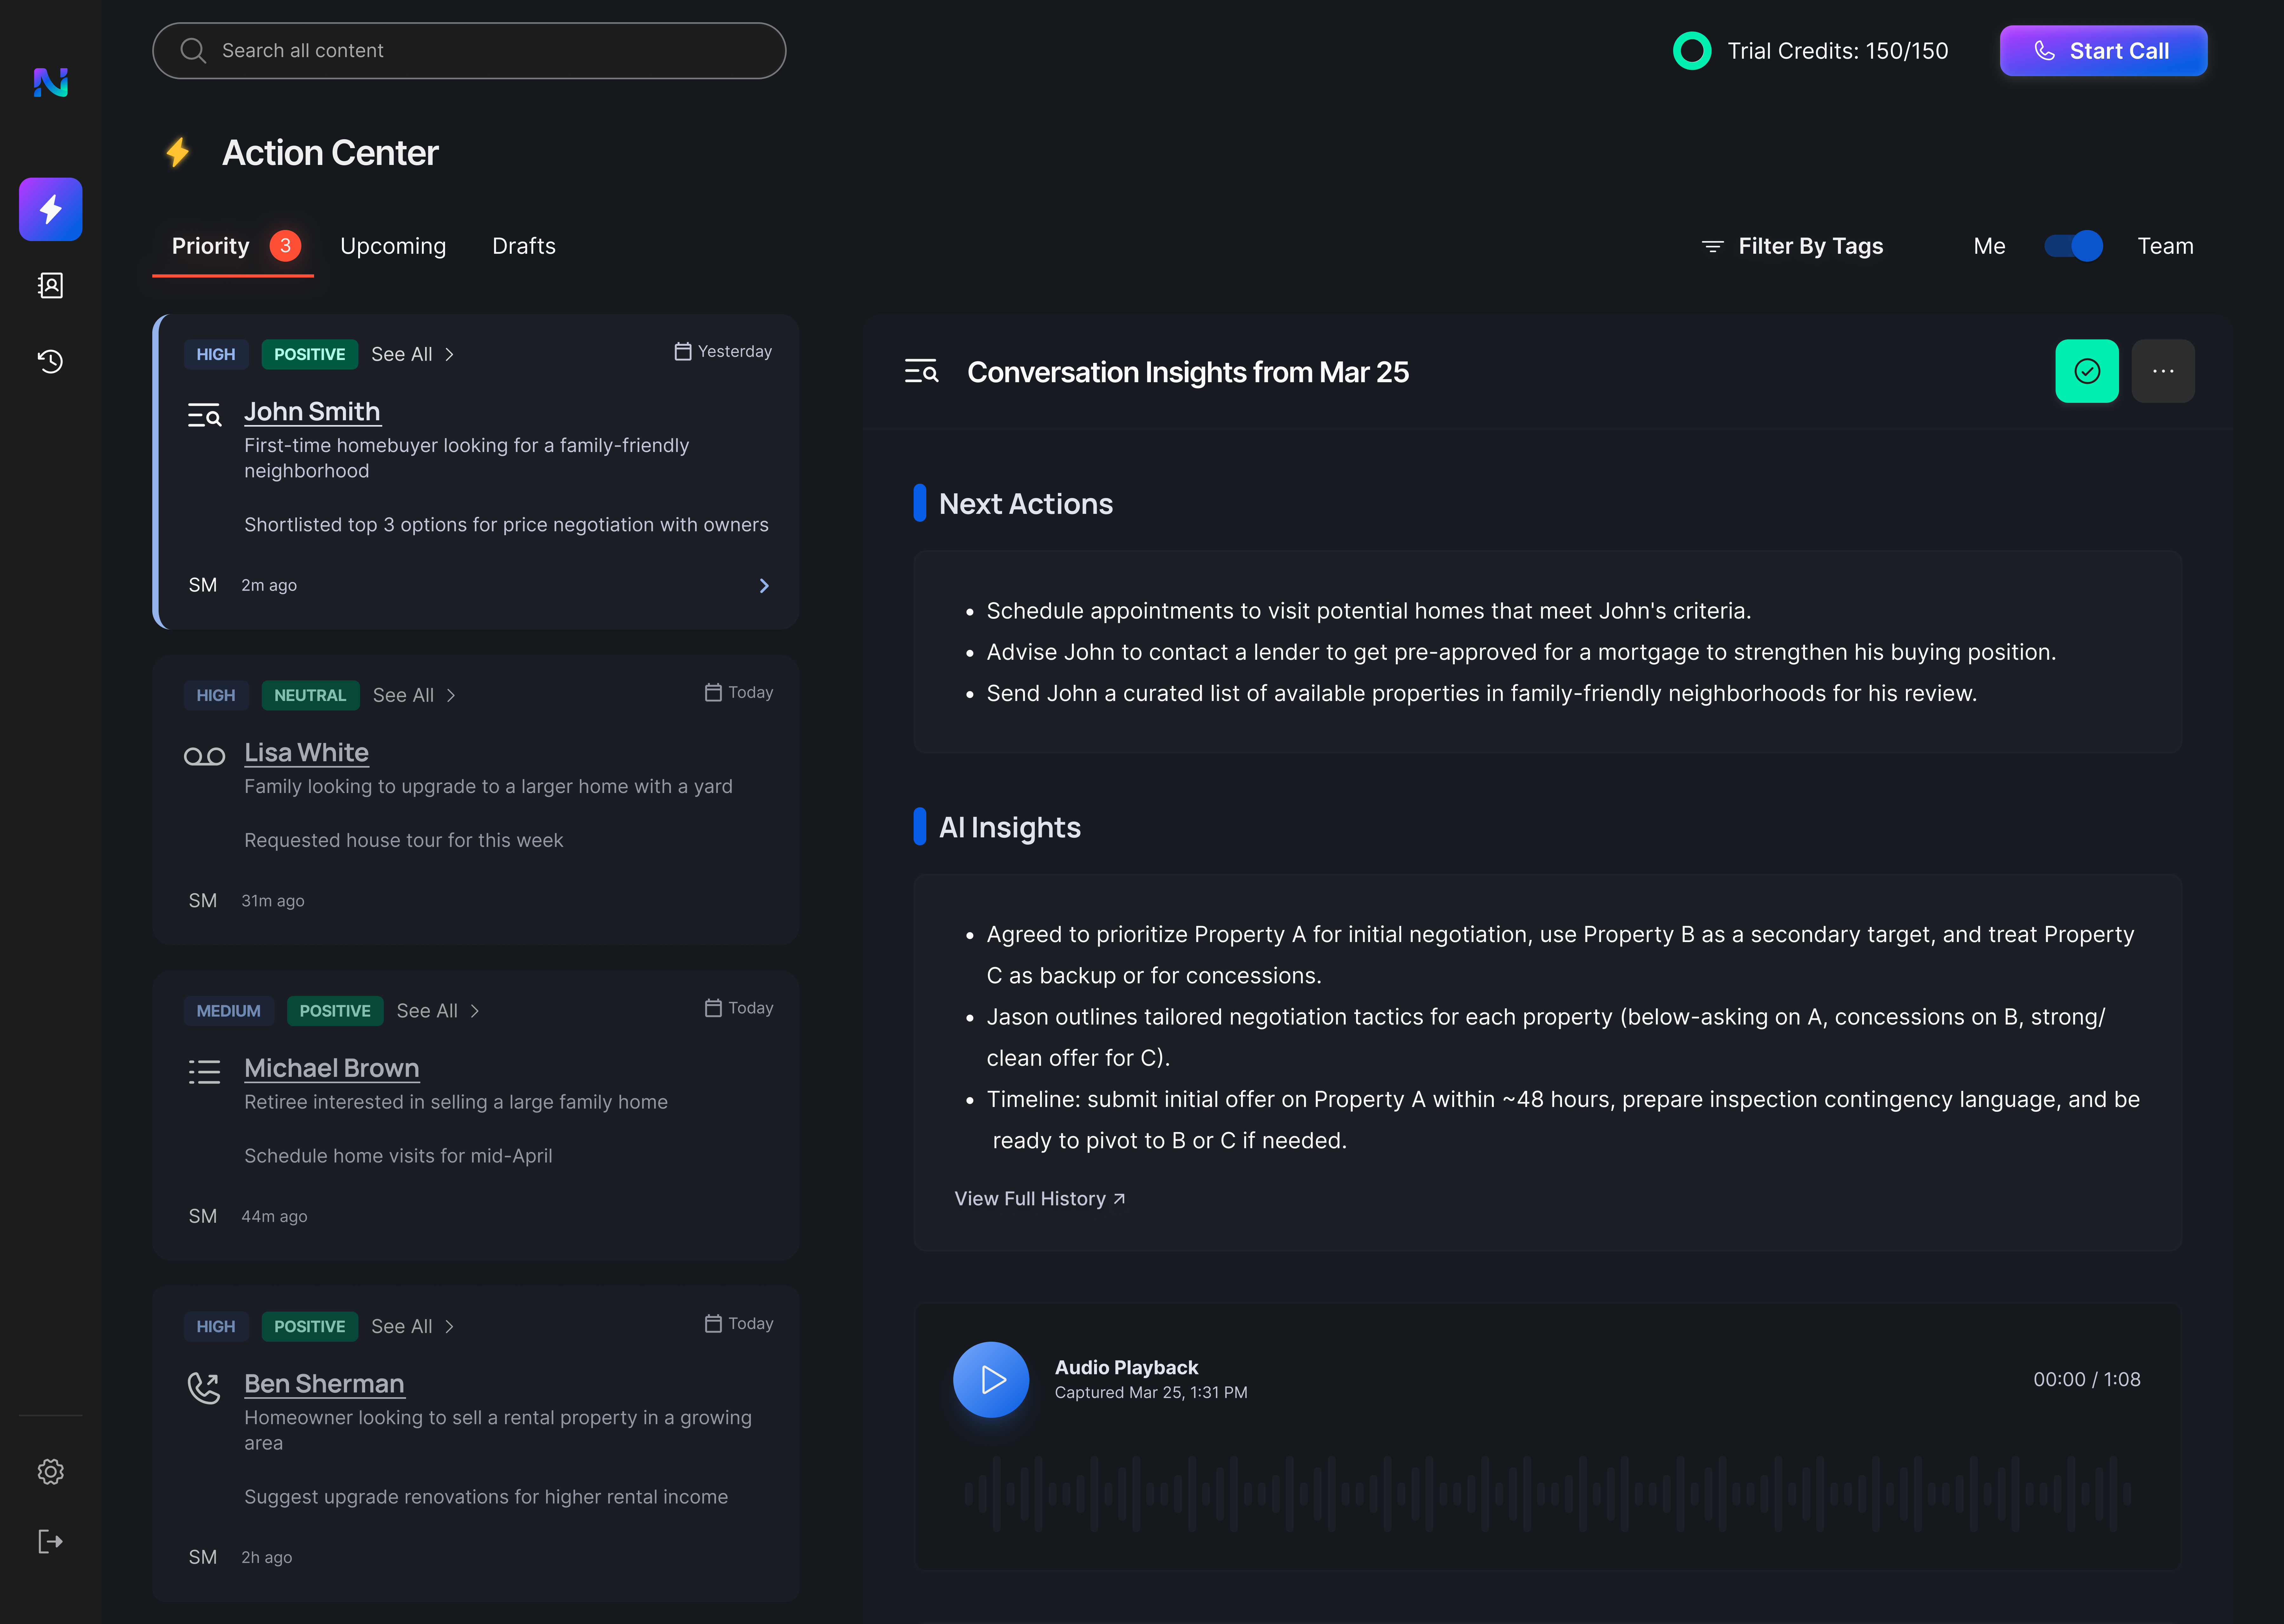Open Action Center lightning bolt sidebar icon

click(x=51, y=209)
